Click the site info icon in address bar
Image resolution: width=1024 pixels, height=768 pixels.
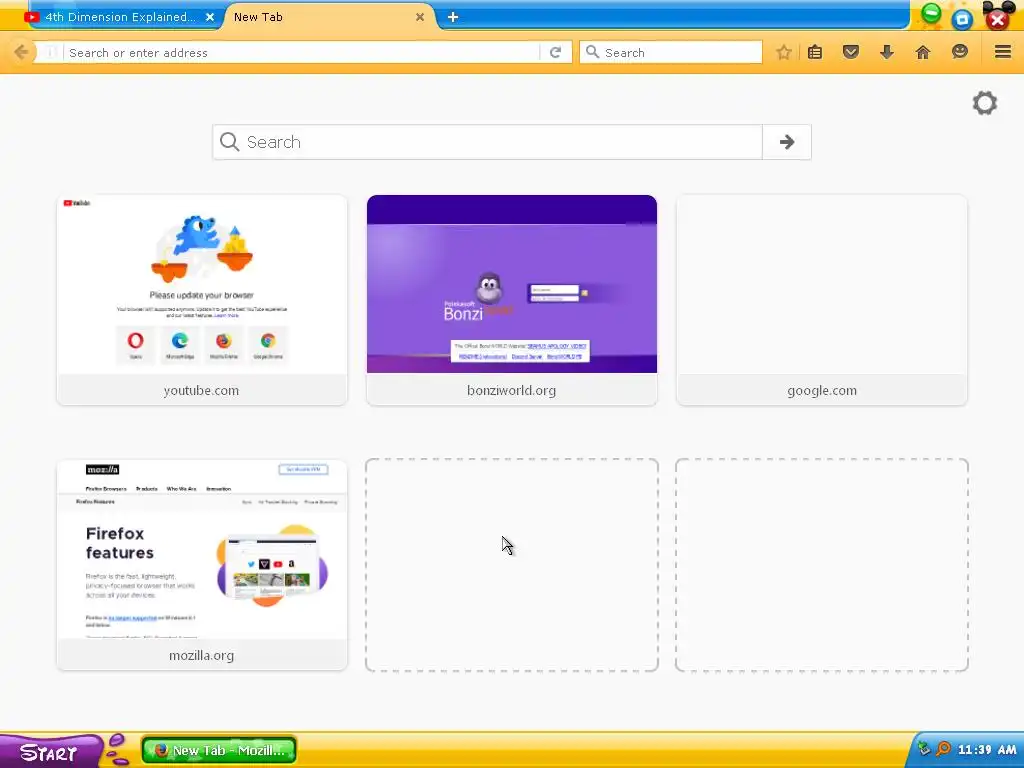click(x=51, y=52)
